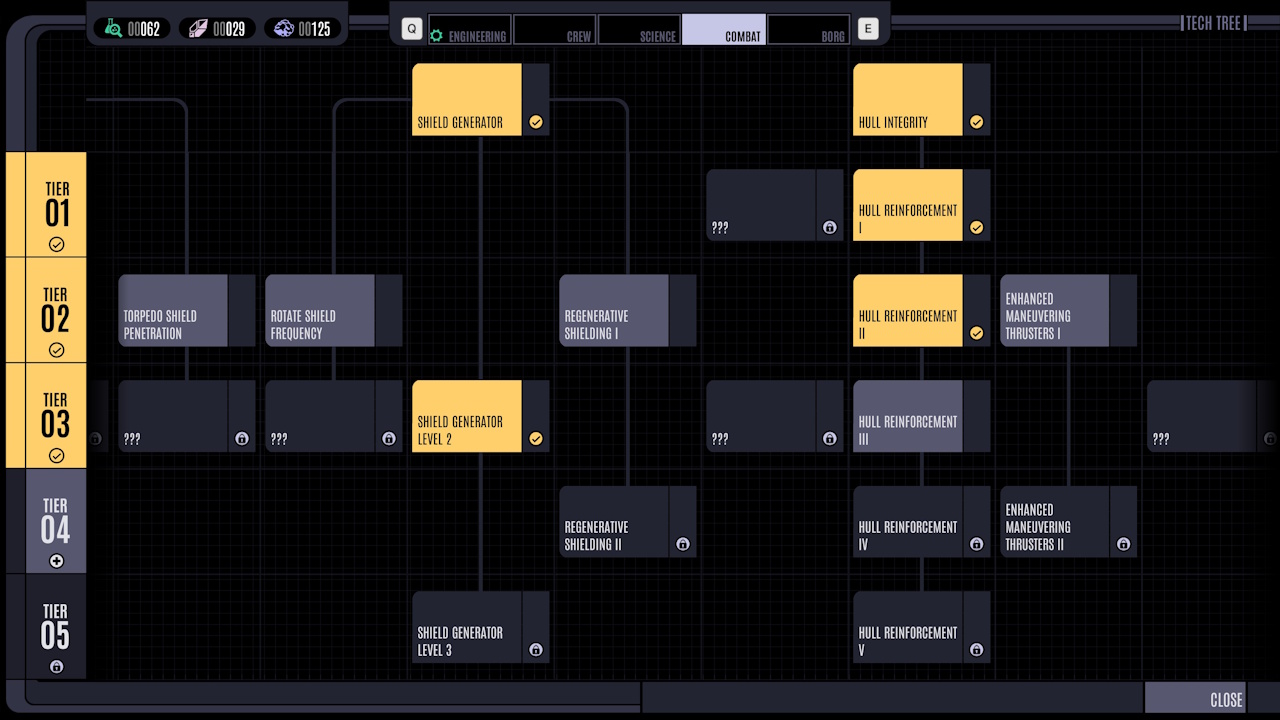Switch to the Crew tab
This screenshot has height=720, width=1280.
(x=554, y=34)
